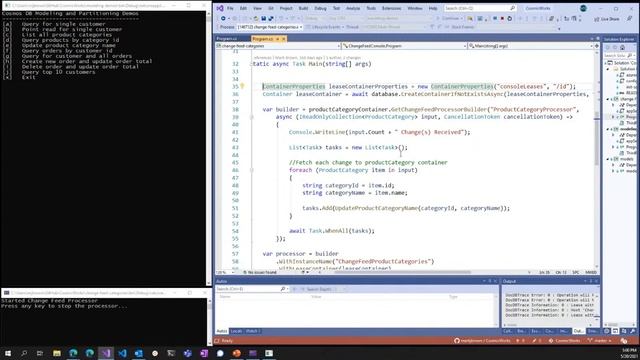Click the red Stop Debugging icon
Screen dimensions: 640x360
tap(502, 18)
